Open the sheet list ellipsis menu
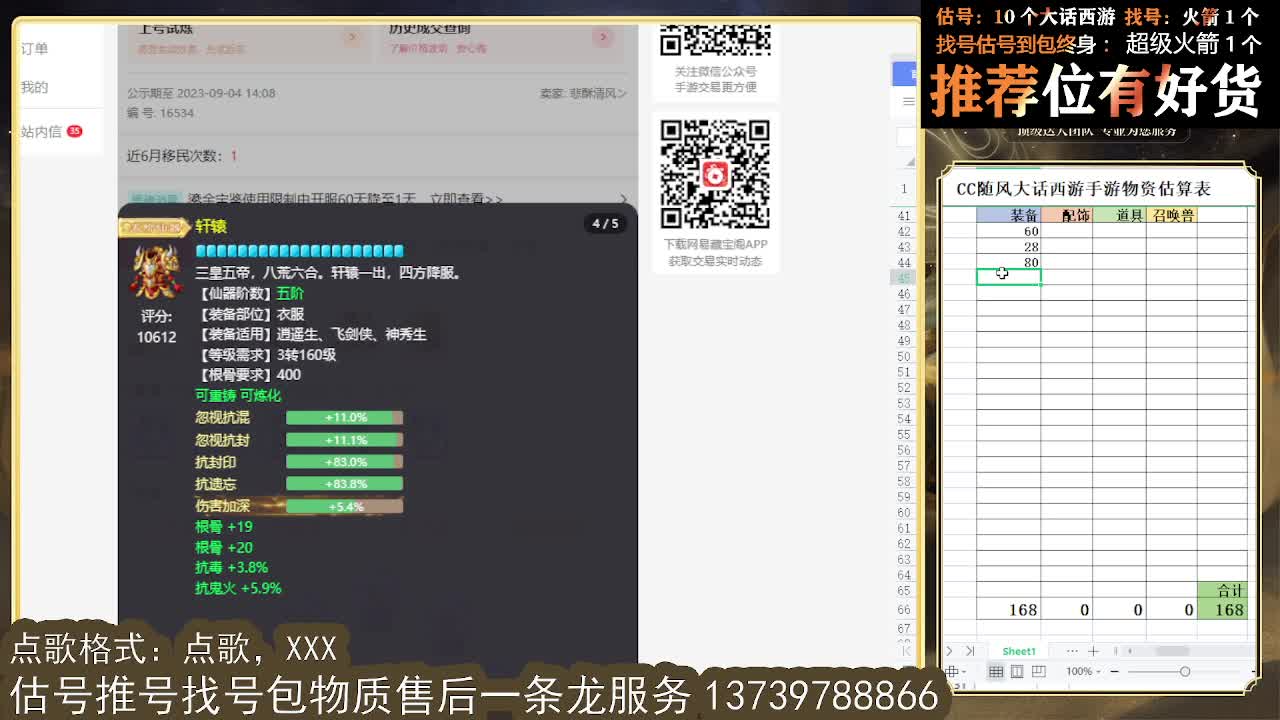The height and width of the screenshot is (720, 1280). 1072,651
